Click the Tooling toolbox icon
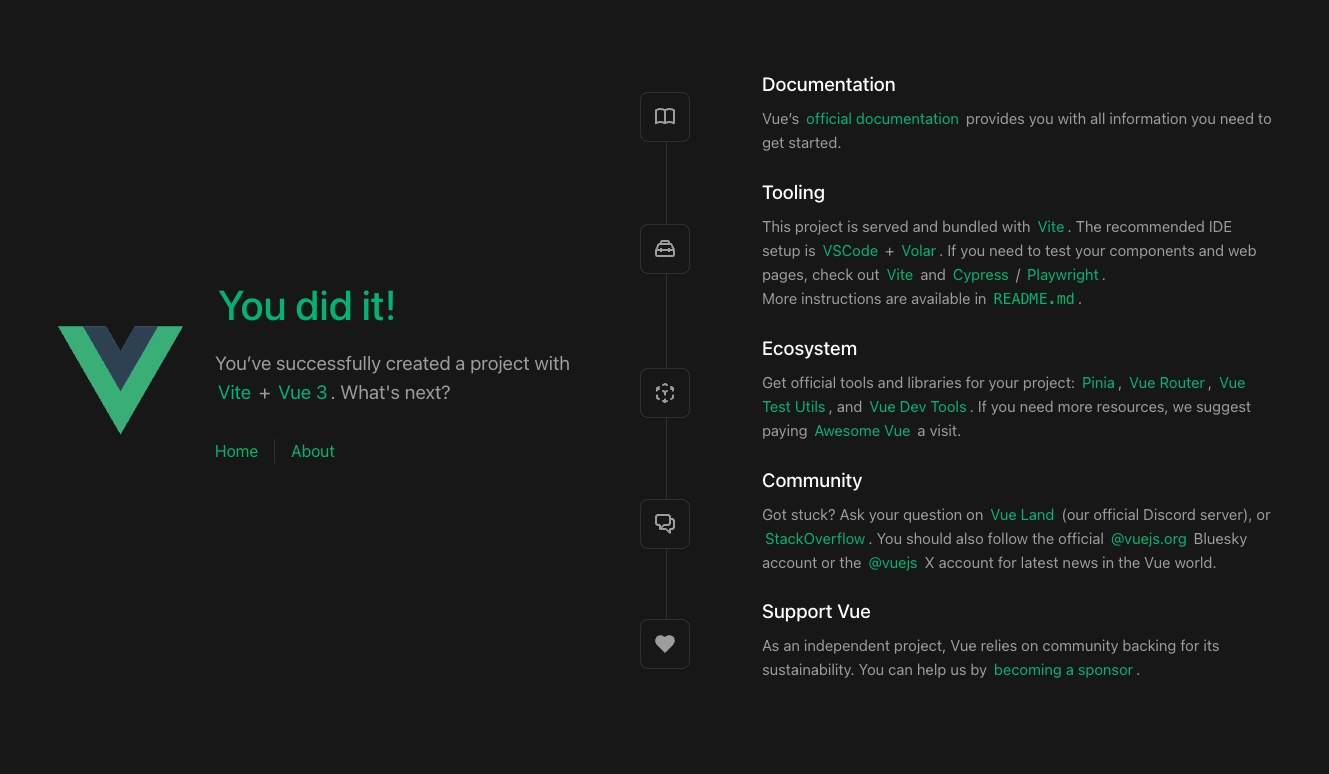The image size is (1329, 774). 665,249
